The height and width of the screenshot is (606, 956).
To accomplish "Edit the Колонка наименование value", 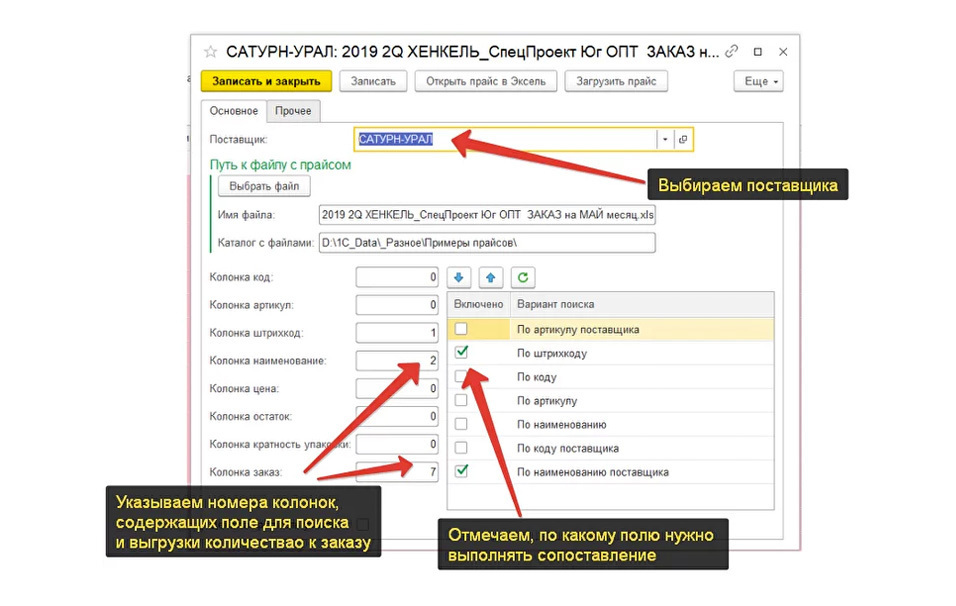I will pyautogui.click(x=397, y=361).
